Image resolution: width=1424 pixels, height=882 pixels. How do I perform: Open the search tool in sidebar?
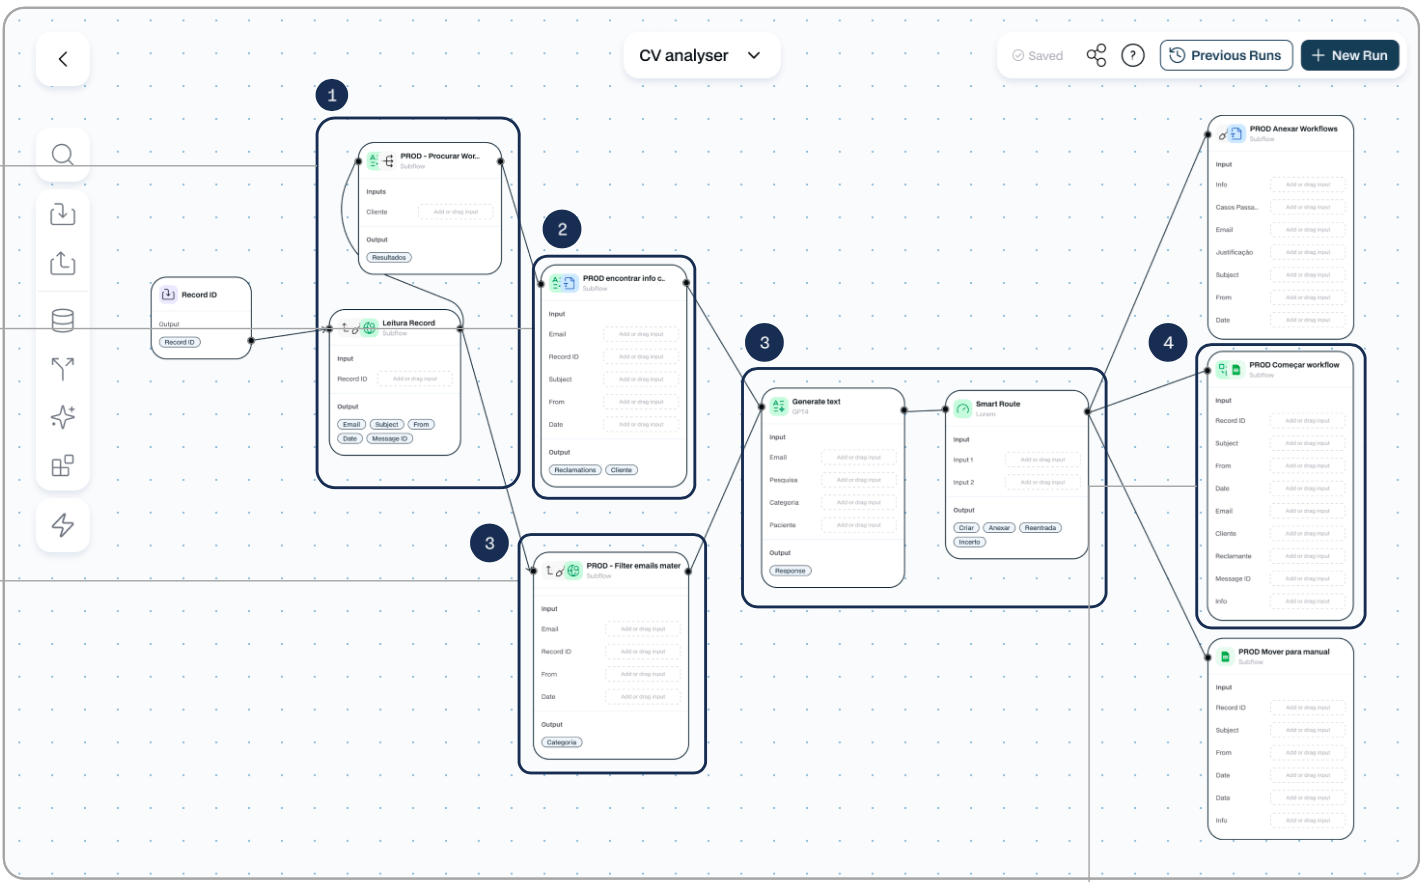click(x=63, y=155)
